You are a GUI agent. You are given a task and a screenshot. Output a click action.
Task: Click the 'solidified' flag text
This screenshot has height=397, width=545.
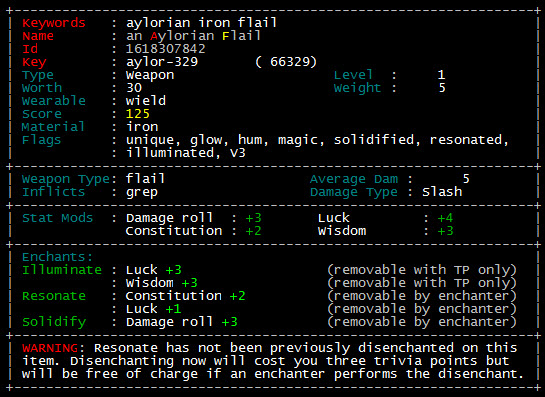tap(374, 140)
